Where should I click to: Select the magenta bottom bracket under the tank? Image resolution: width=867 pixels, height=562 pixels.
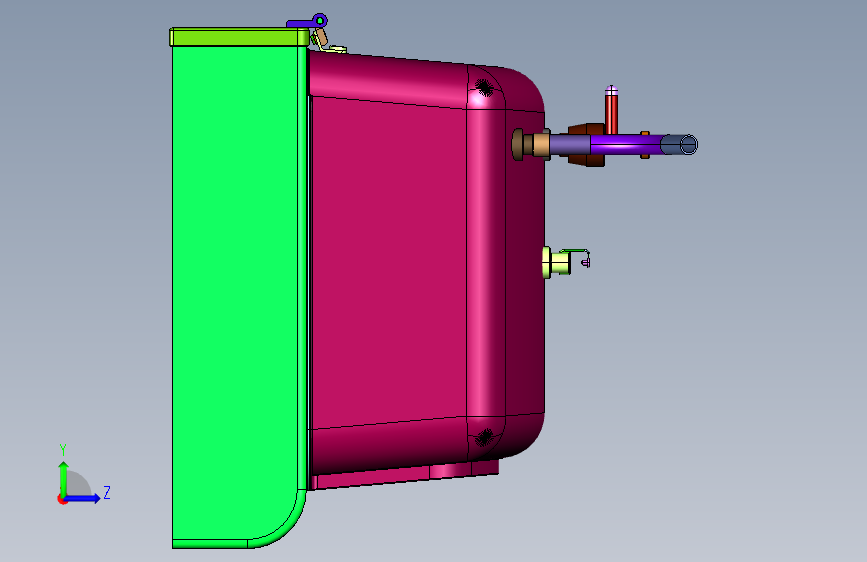click(406, 476)
